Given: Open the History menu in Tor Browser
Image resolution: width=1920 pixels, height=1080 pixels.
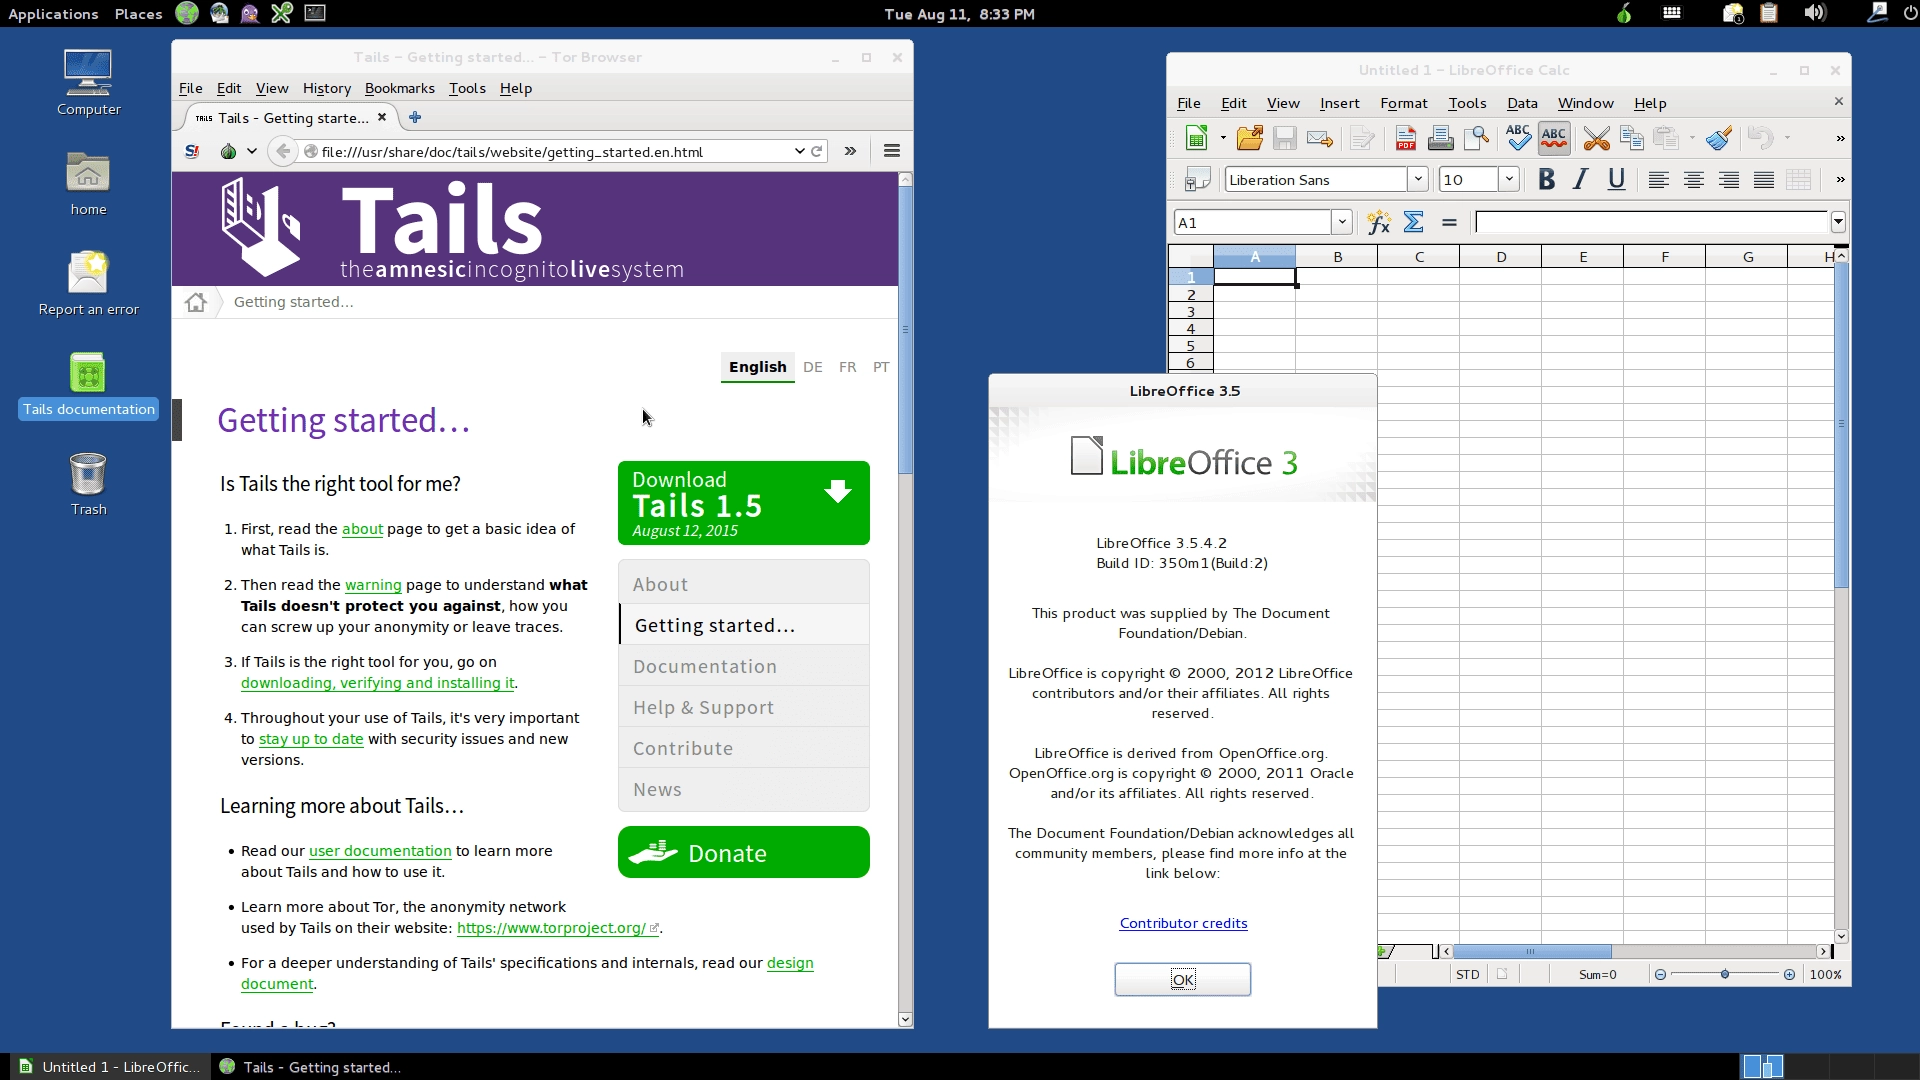Looking at the screenshot, I should 326,88.
